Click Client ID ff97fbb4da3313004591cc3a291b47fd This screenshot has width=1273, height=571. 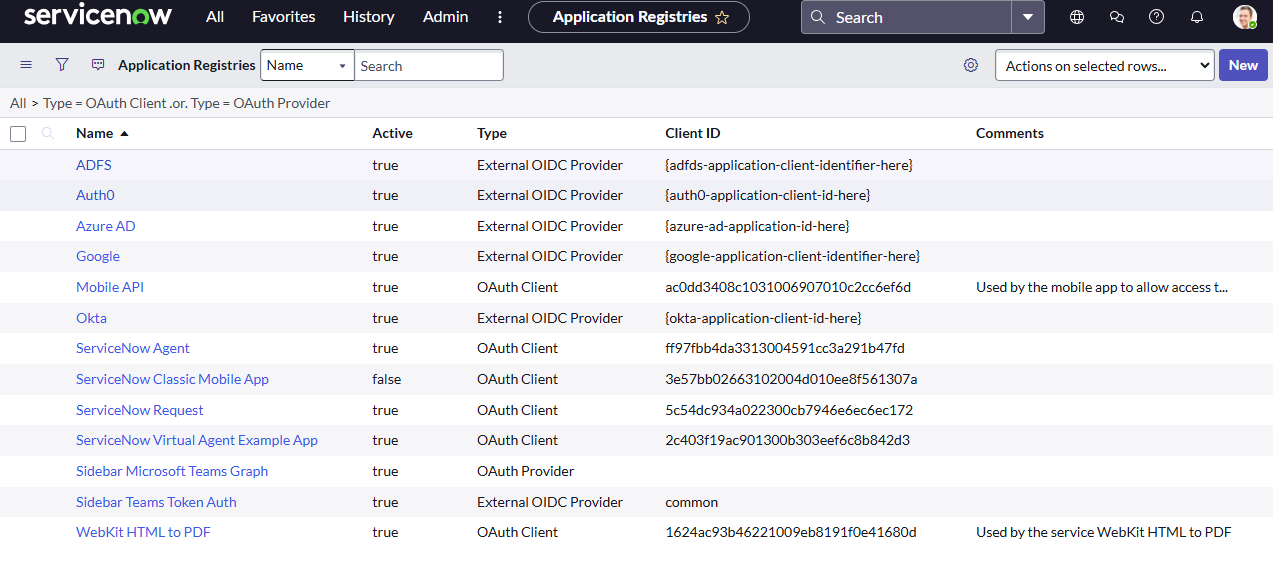coord(785,348)
